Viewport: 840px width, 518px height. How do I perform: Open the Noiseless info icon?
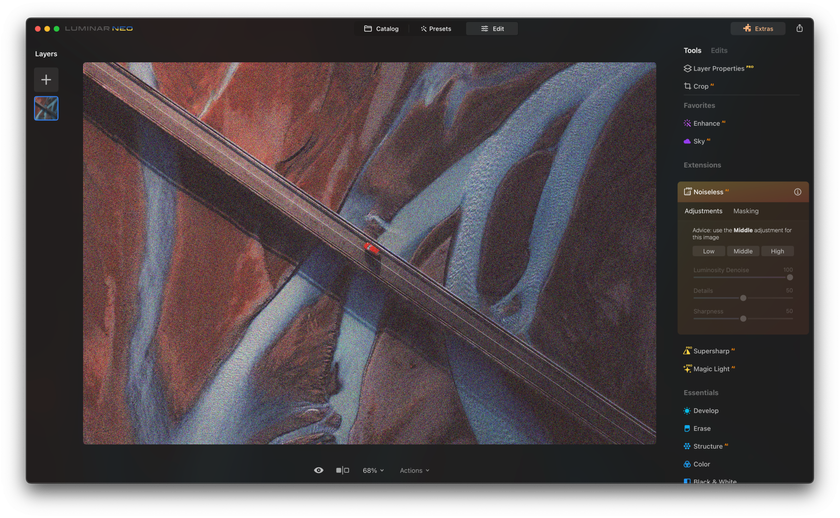pyautogui.click(x=797, y=192)
